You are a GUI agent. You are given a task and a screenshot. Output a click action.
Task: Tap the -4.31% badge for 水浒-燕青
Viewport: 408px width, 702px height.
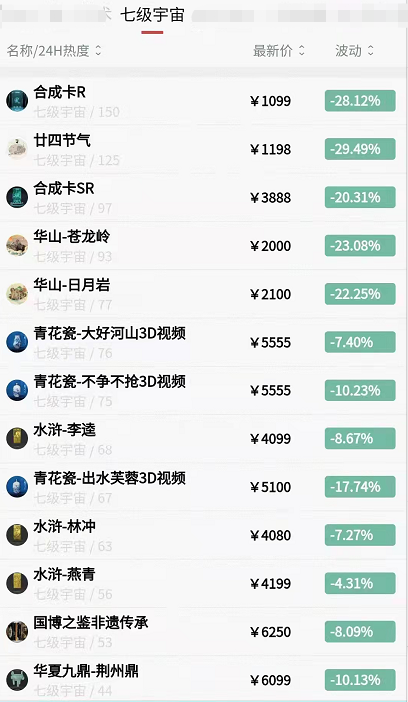(360, 583)
